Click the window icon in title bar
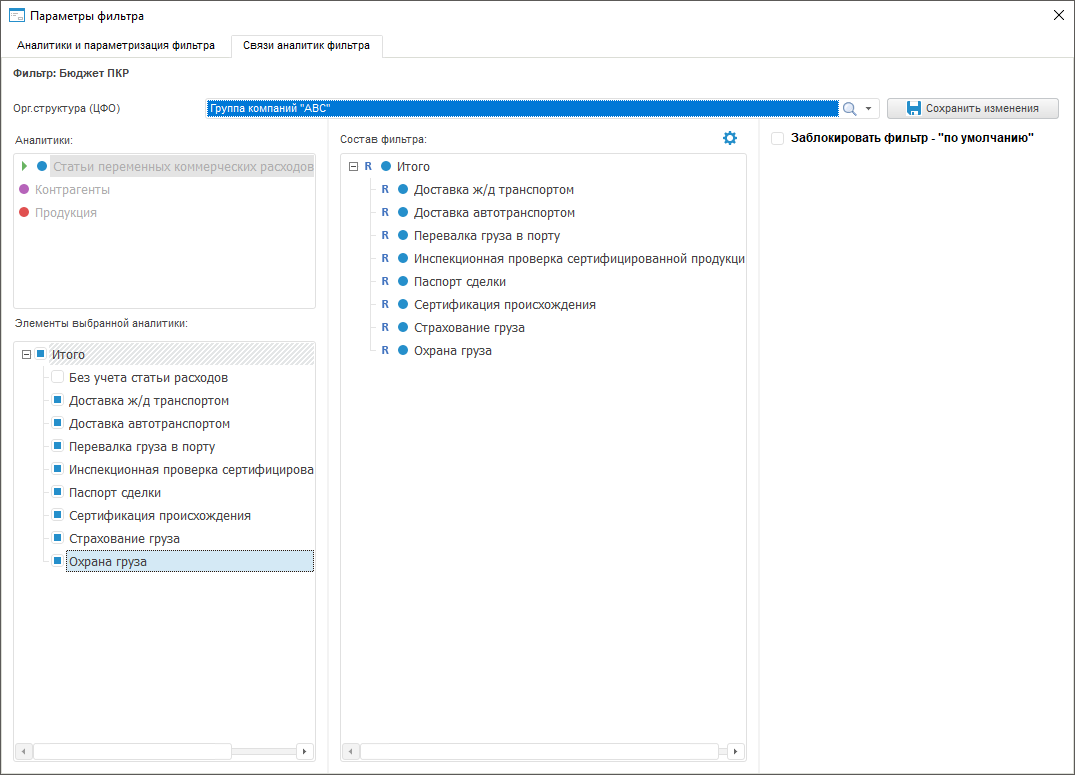The width and height of the screenshot is (1075, 775). click(x=16, y=15)
